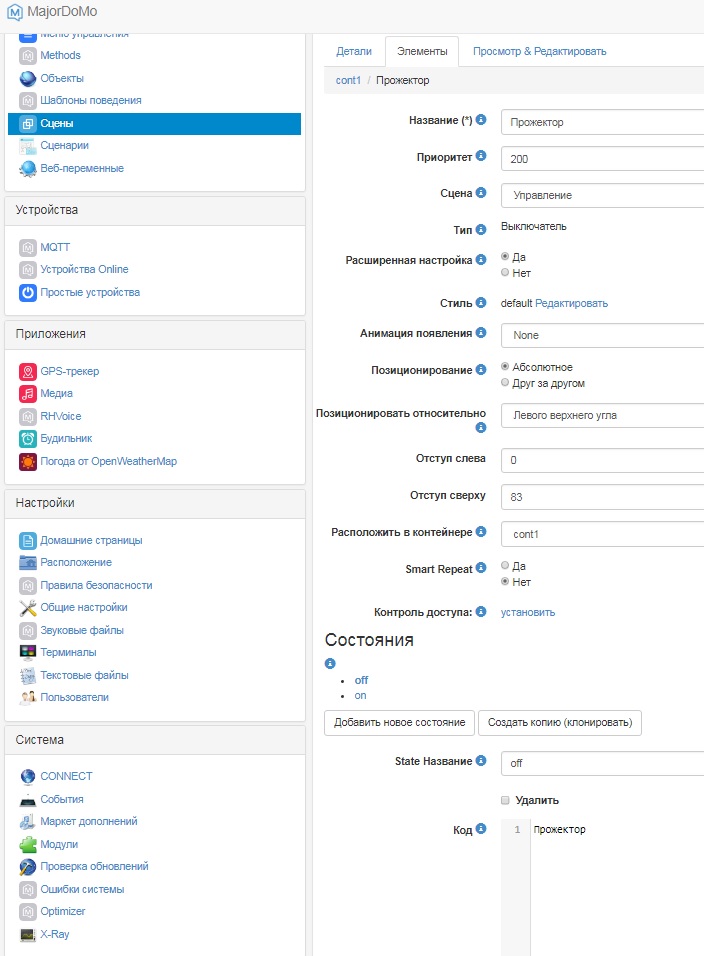This screenshot has height=956, width=704.
Task: Click the Расположение icon
Action: click(x=27, y=563)
